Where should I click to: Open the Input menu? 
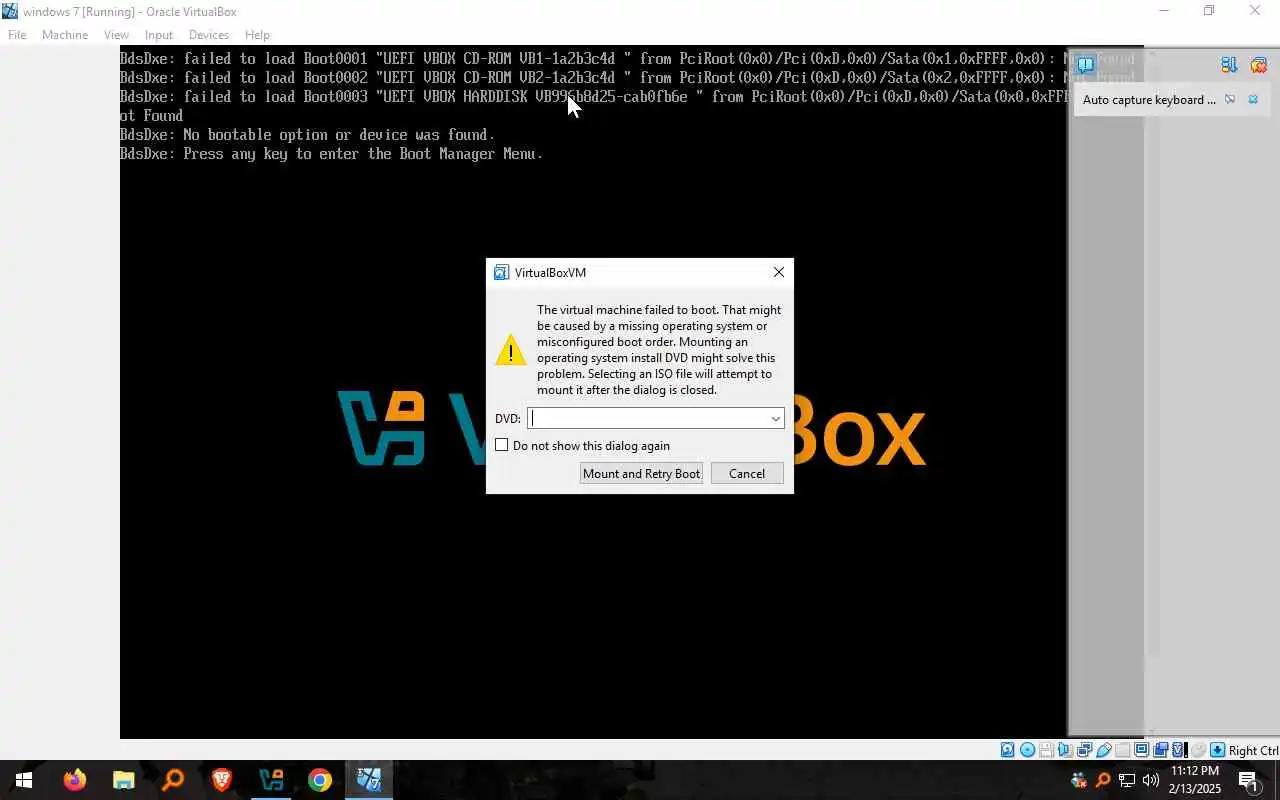(x=159, y=34)
